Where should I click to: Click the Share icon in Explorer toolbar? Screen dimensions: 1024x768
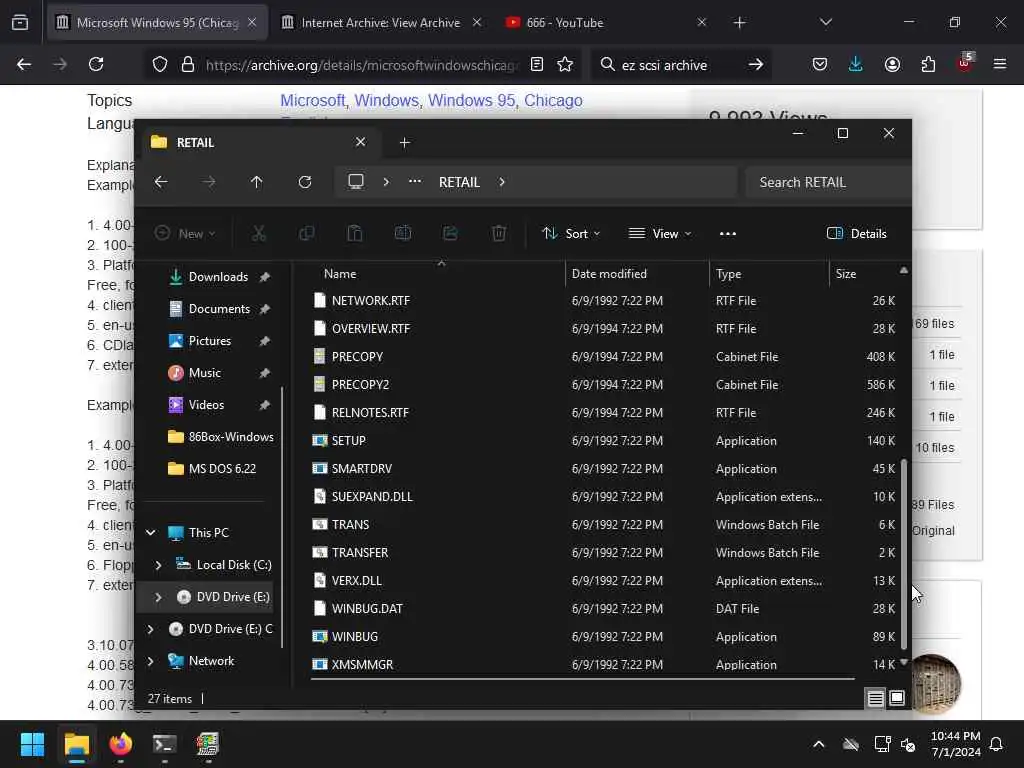[450, 233]
